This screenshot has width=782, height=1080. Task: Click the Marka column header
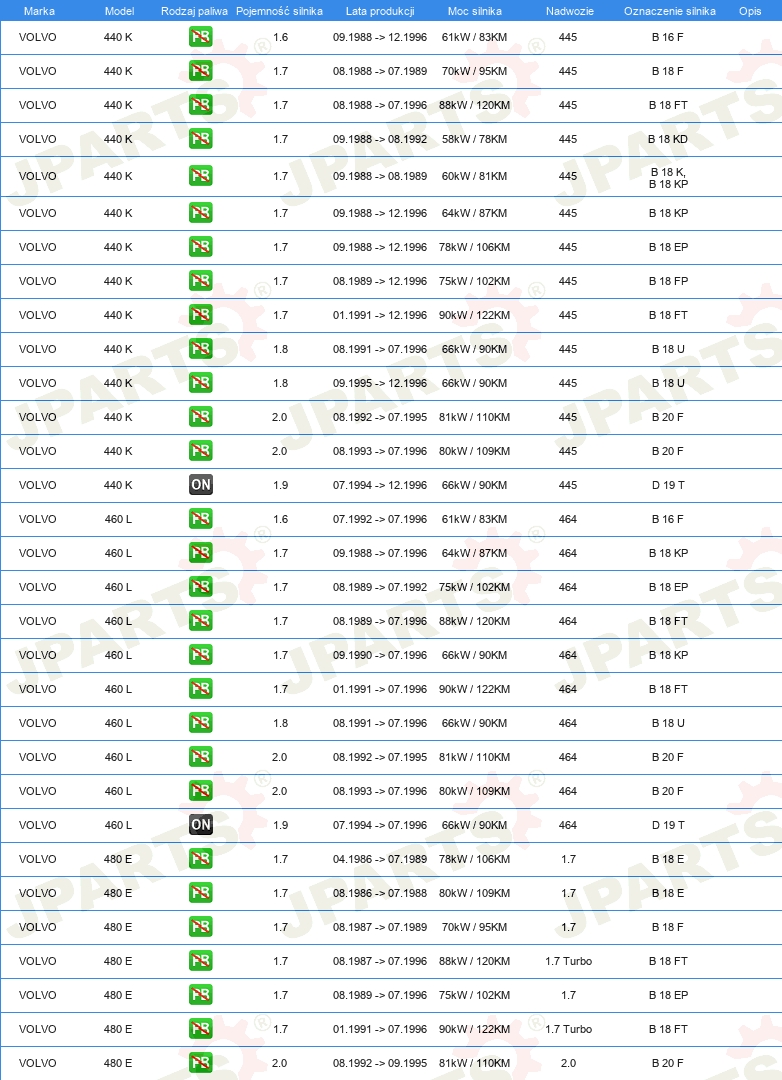click(x=39, y=11)
